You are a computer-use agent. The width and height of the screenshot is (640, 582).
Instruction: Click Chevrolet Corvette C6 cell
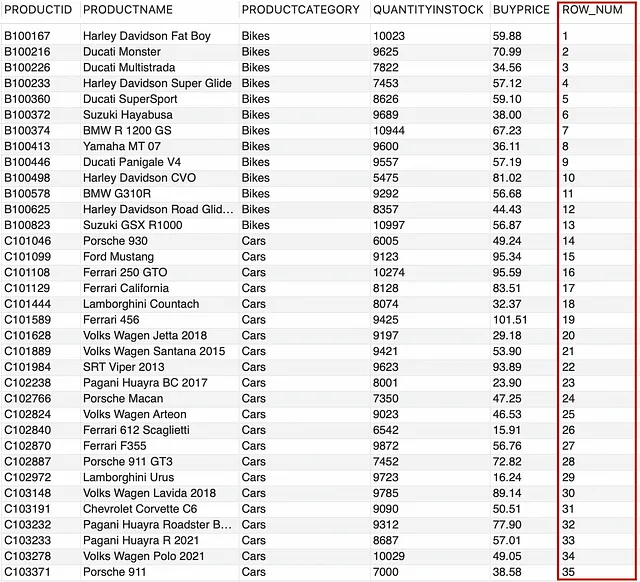click(x=140, y=509)
